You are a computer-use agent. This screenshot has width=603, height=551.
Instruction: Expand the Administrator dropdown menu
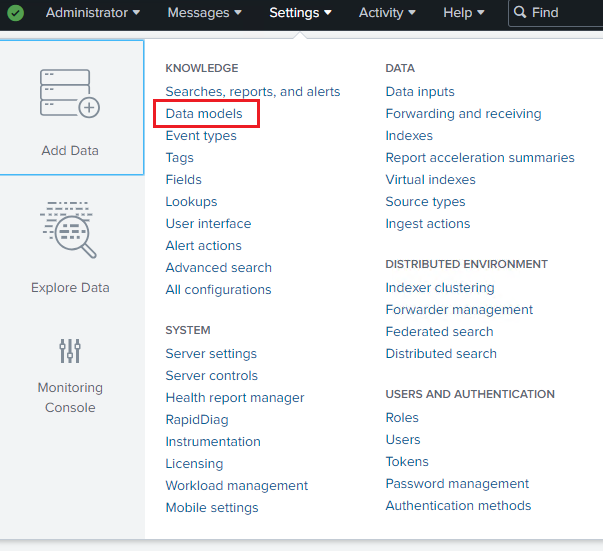(x=92, y=13)
